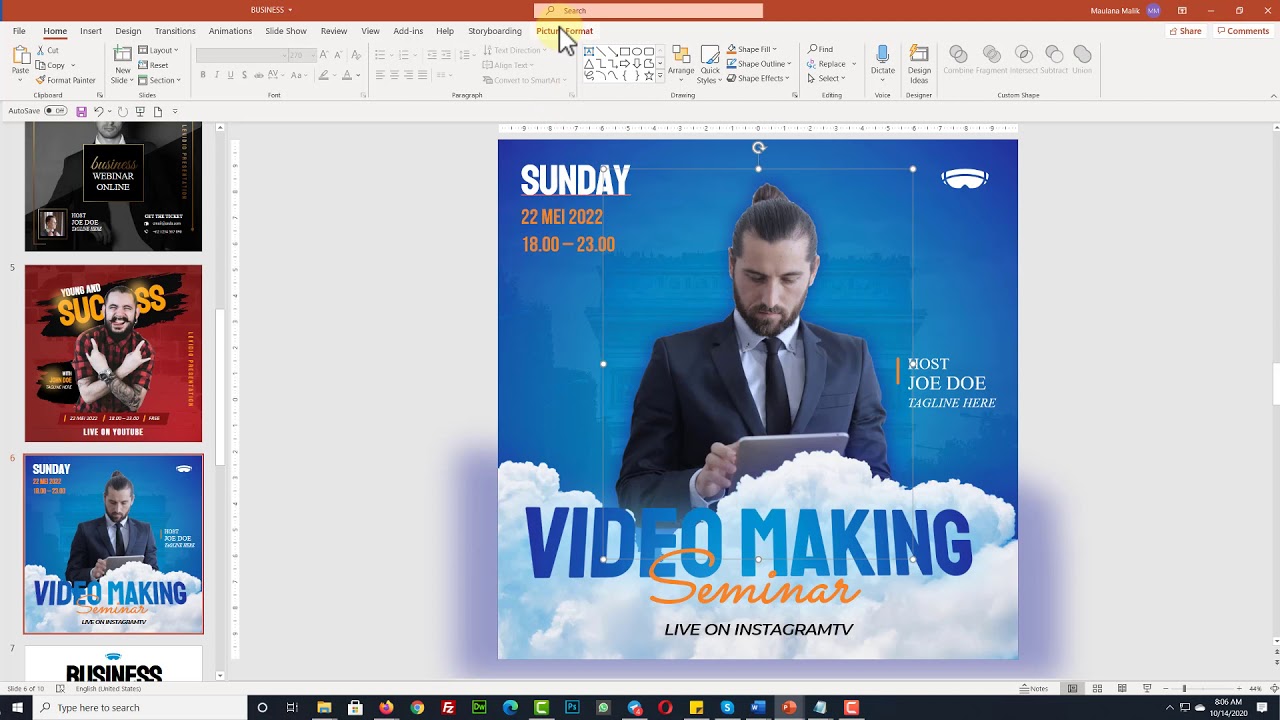This screenshot has height=720, width=1280.
Task: Switch to the Design tab
Action: (x=128, y=31)
